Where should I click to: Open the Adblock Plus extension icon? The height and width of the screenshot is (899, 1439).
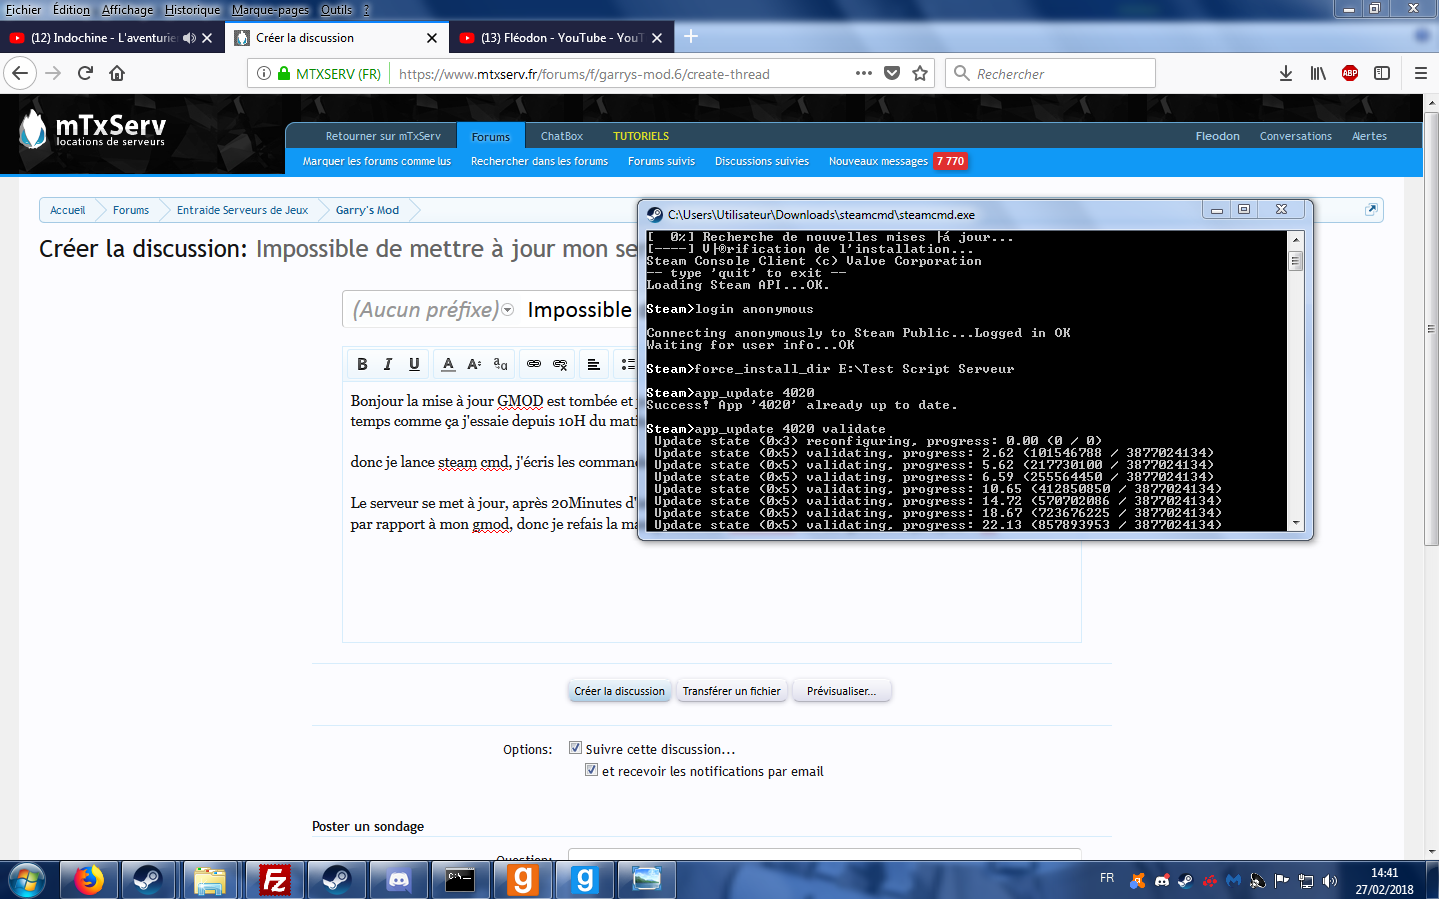click(1350, 73)
